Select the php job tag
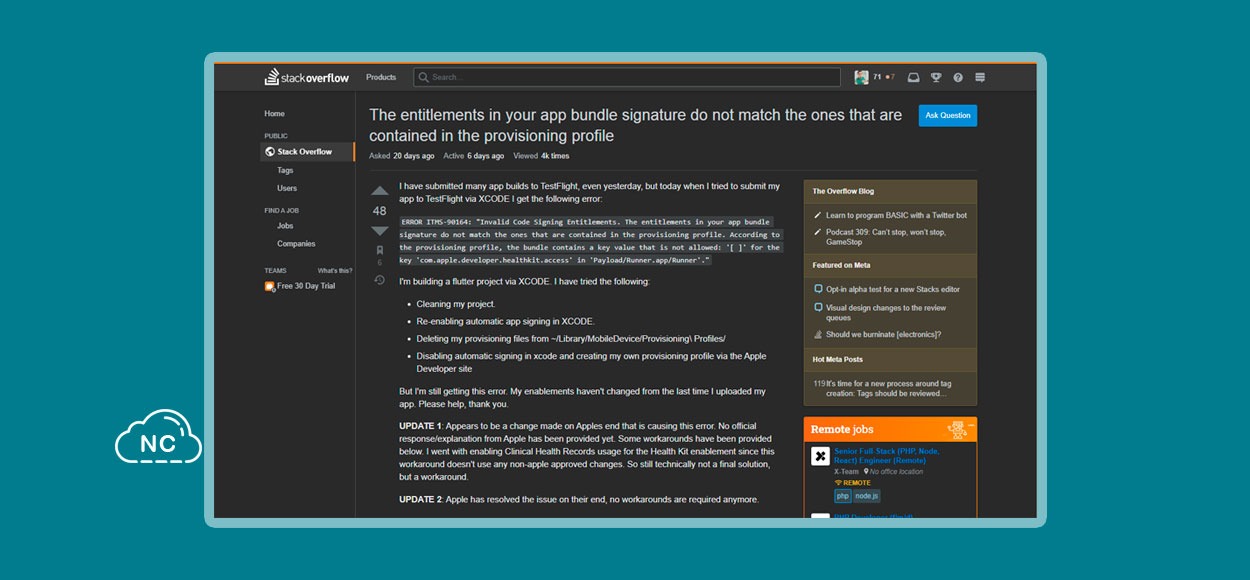 coord(843,496)
